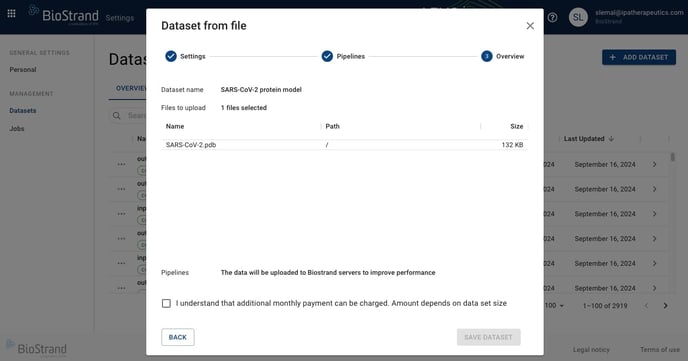Go to the Settings step checkmark
Screen dimensions: 688x361
tap(171, 56)
